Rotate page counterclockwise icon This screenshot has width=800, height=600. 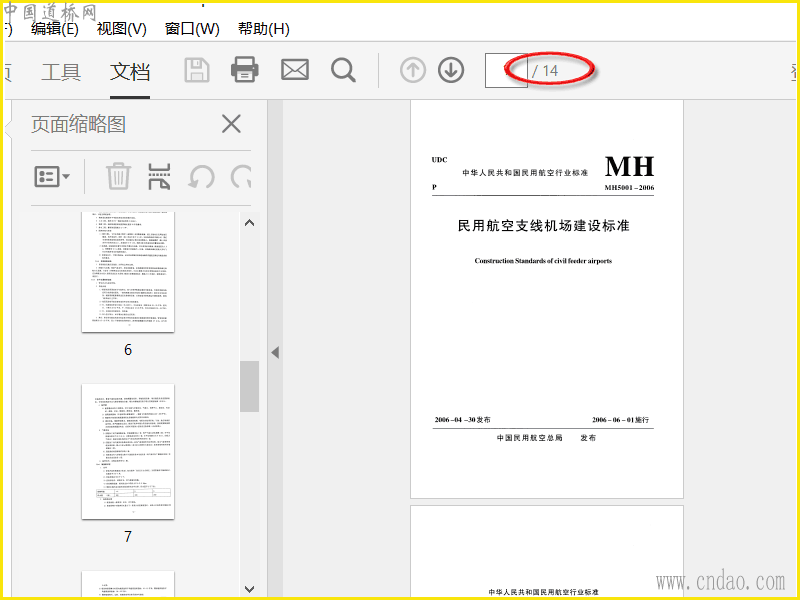(x=202, y=177)
